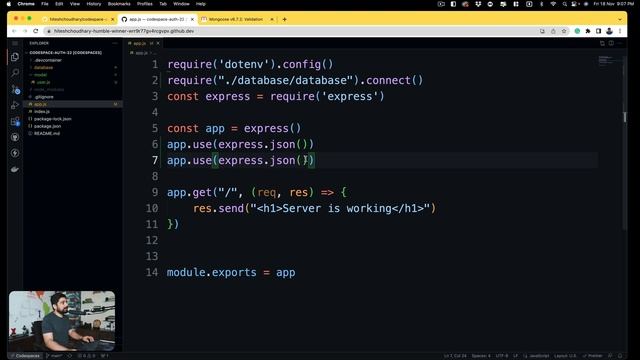Expand the .devcontainer folder

[x=48, y=60]
